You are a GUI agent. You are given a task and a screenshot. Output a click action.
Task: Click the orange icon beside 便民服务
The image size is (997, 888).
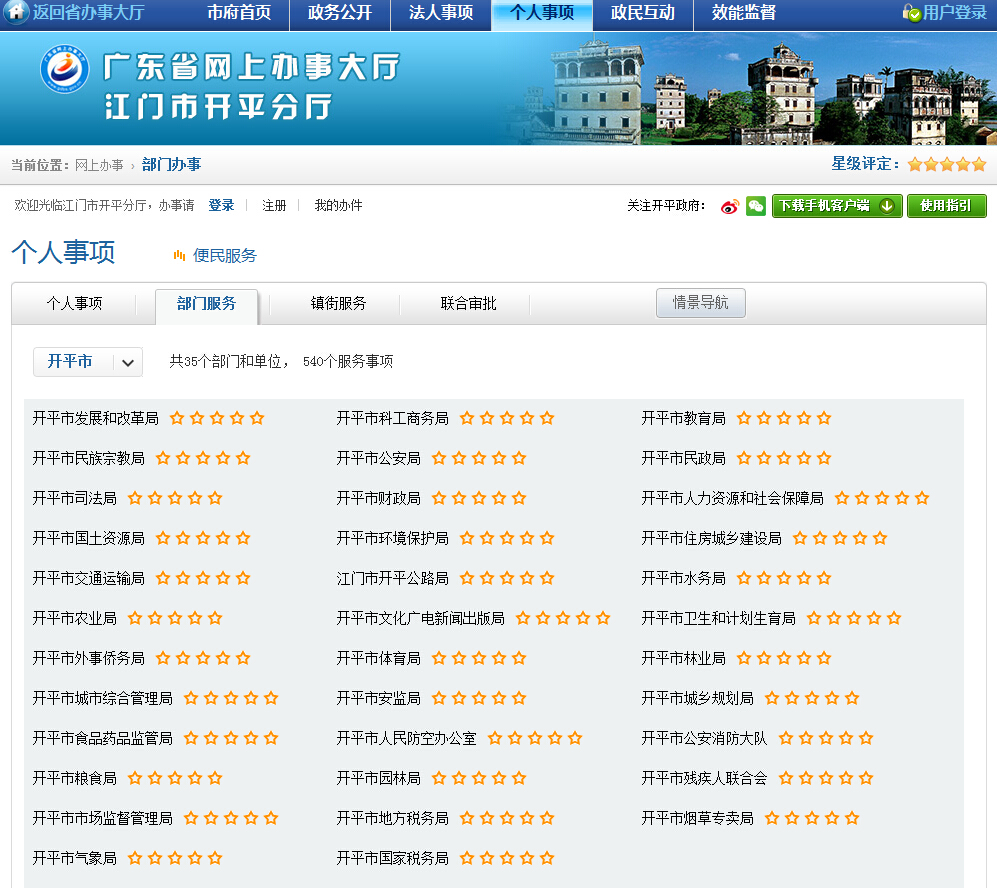pos(180,256)
